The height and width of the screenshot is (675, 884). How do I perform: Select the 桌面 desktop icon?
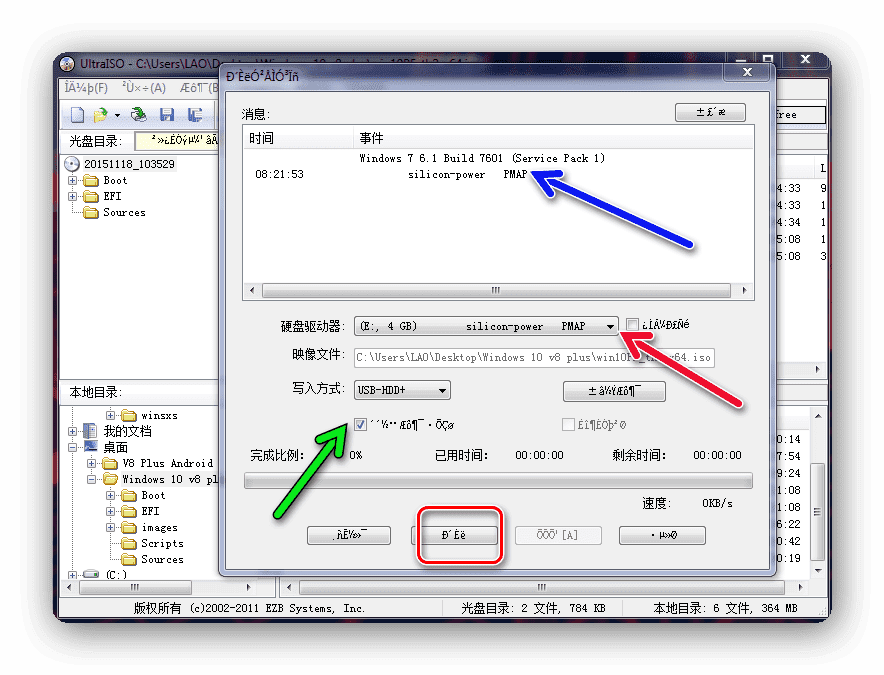click(x=90, y=447)
